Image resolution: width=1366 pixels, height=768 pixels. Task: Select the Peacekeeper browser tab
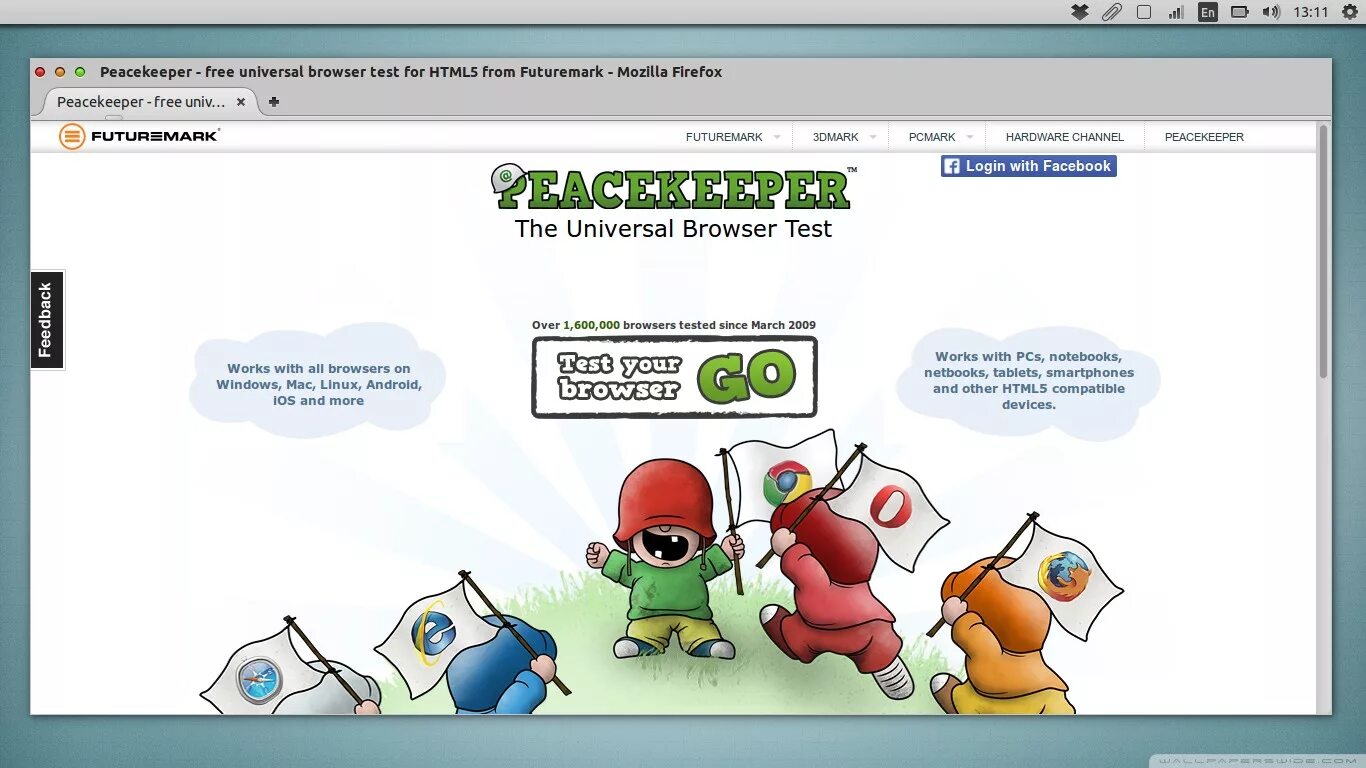point(150,102)
